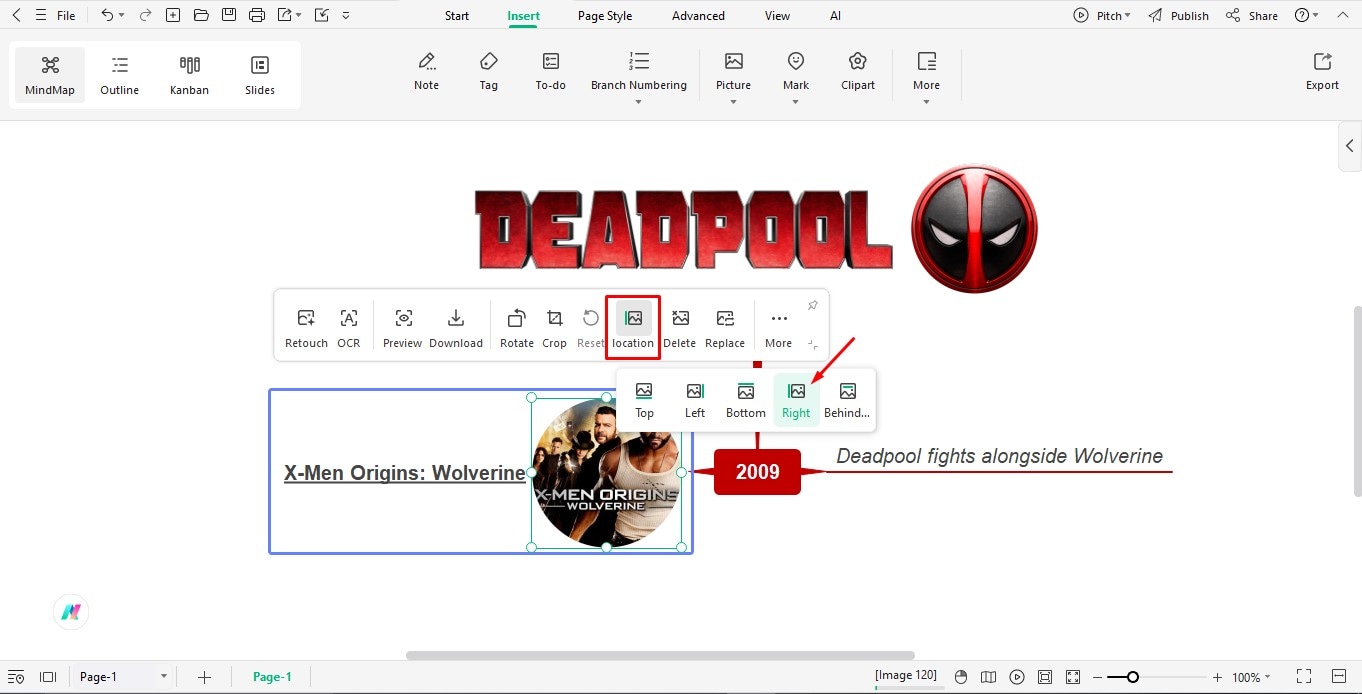Click the Publish button
The image size is (1362, 694).
(x=1179, y=16)
